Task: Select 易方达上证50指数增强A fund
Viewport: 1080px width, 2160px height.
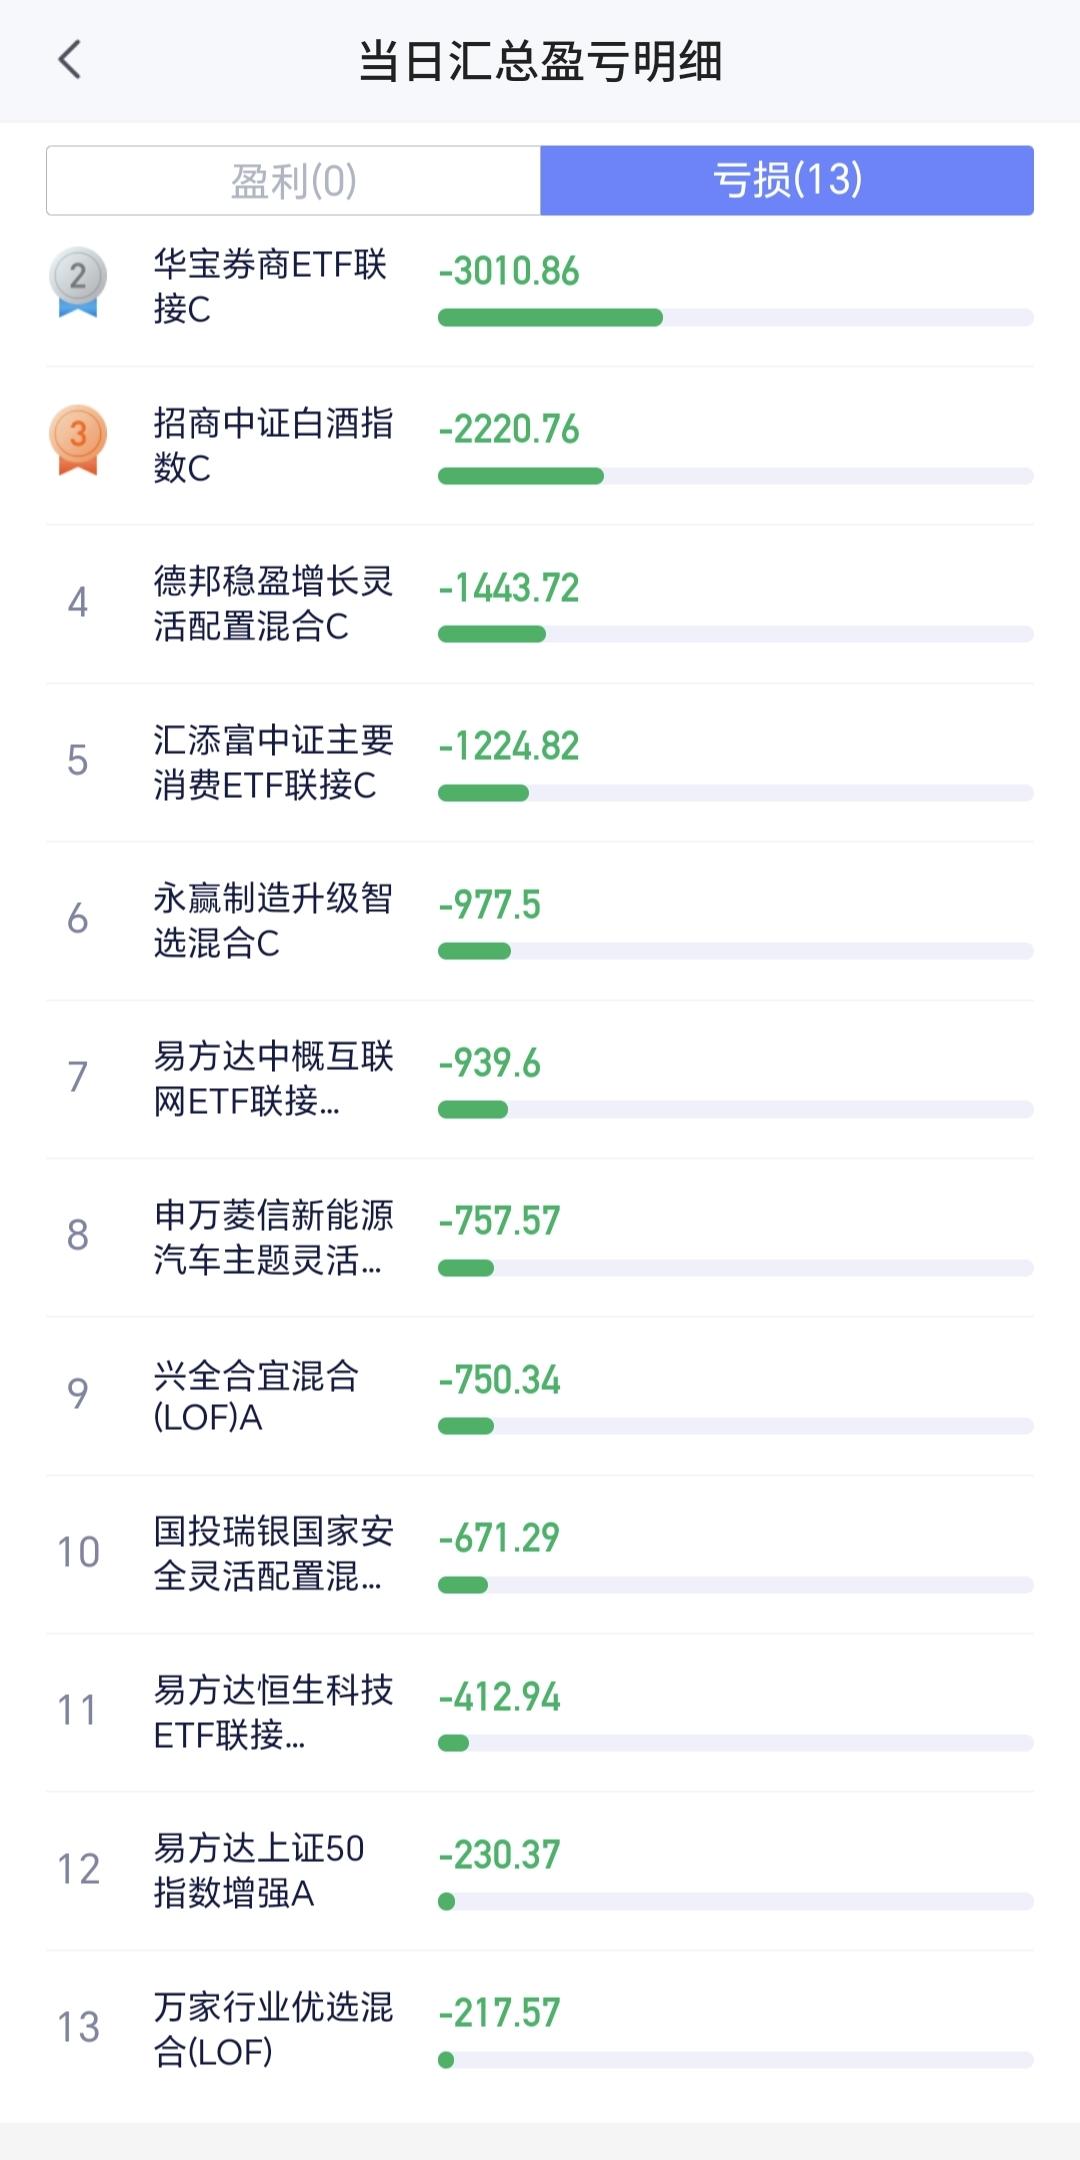Action: [540, 1871]
